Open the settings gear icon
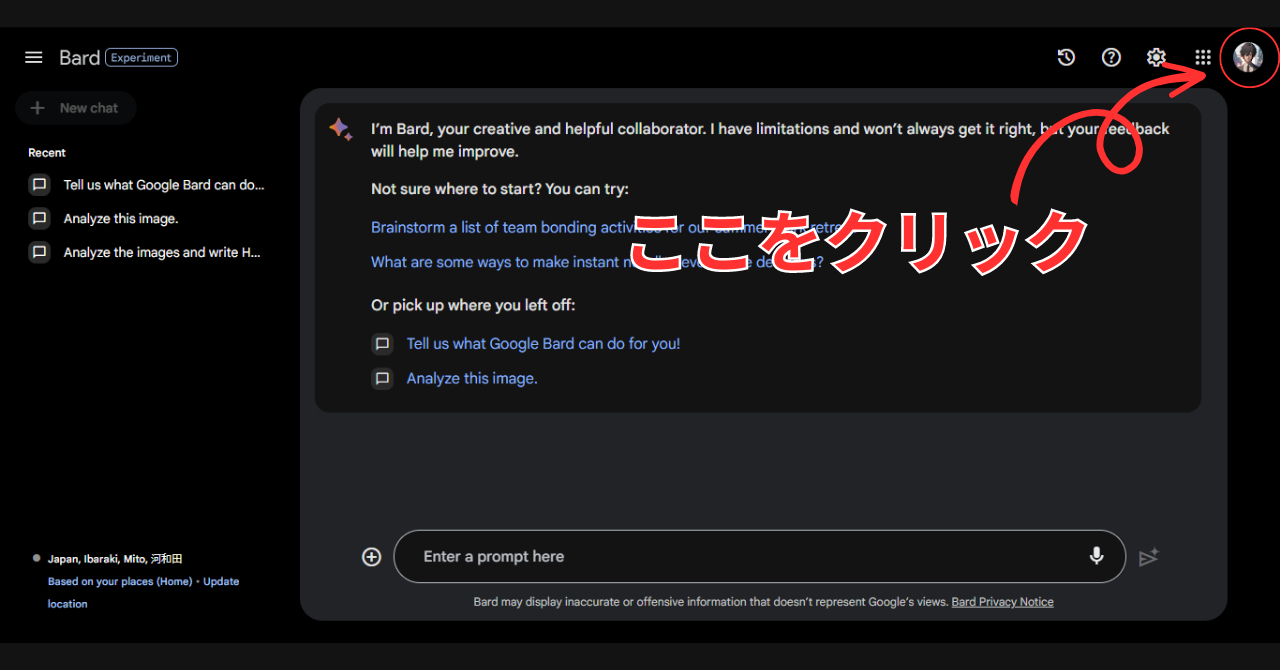The width and height of the screenshot is (1280, 670). (1157, 58)
